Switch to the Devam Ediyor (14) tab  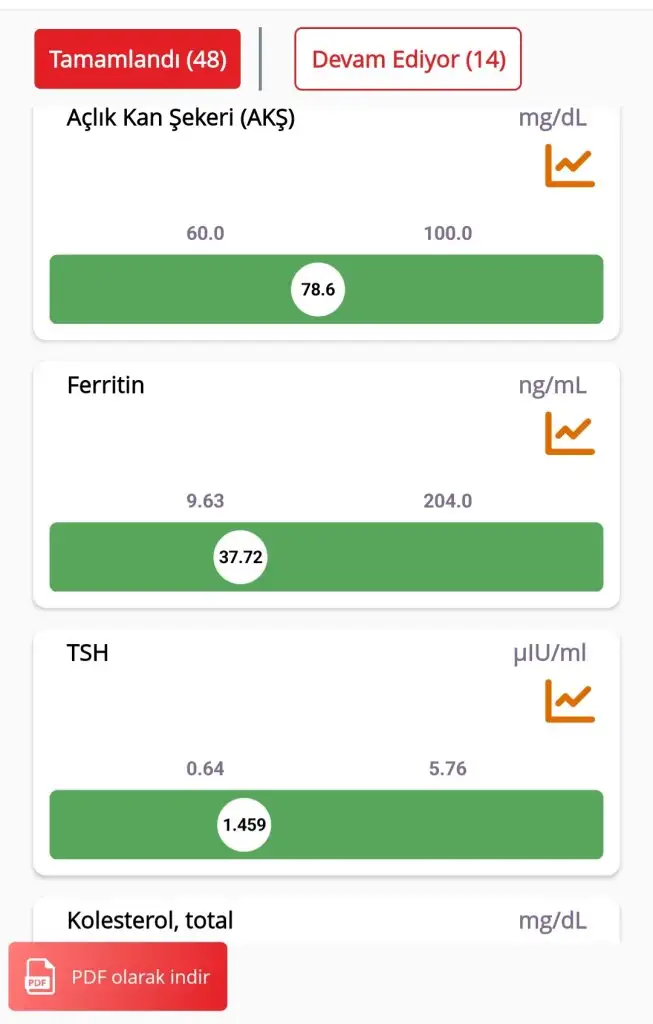click(x=408, y=59)
